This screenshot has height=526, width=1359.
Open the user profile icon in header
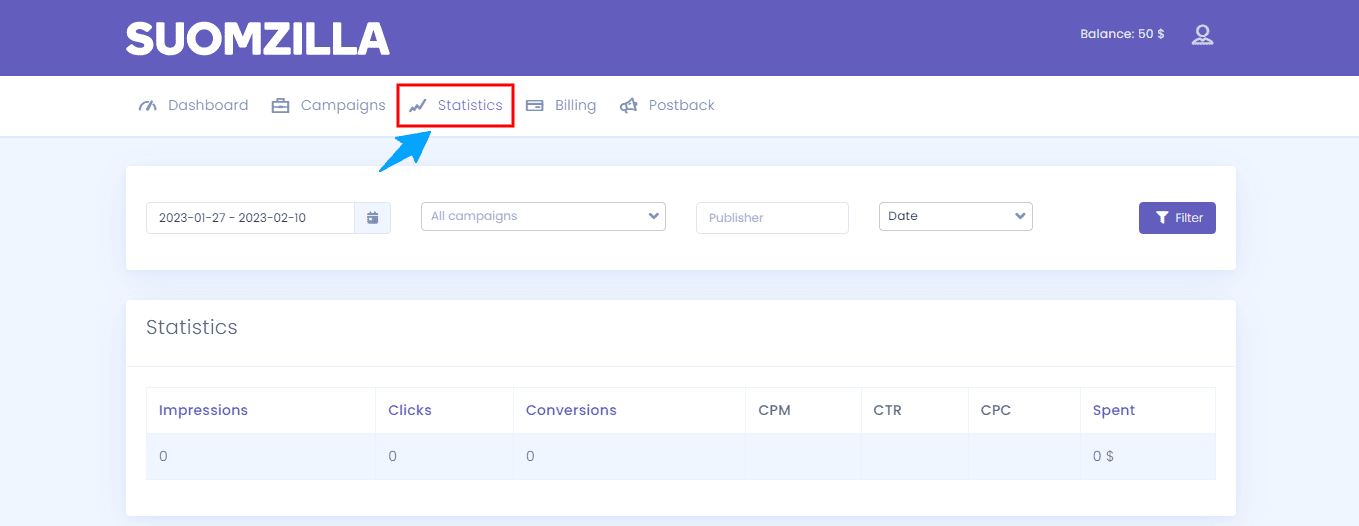click(1202, 35)
